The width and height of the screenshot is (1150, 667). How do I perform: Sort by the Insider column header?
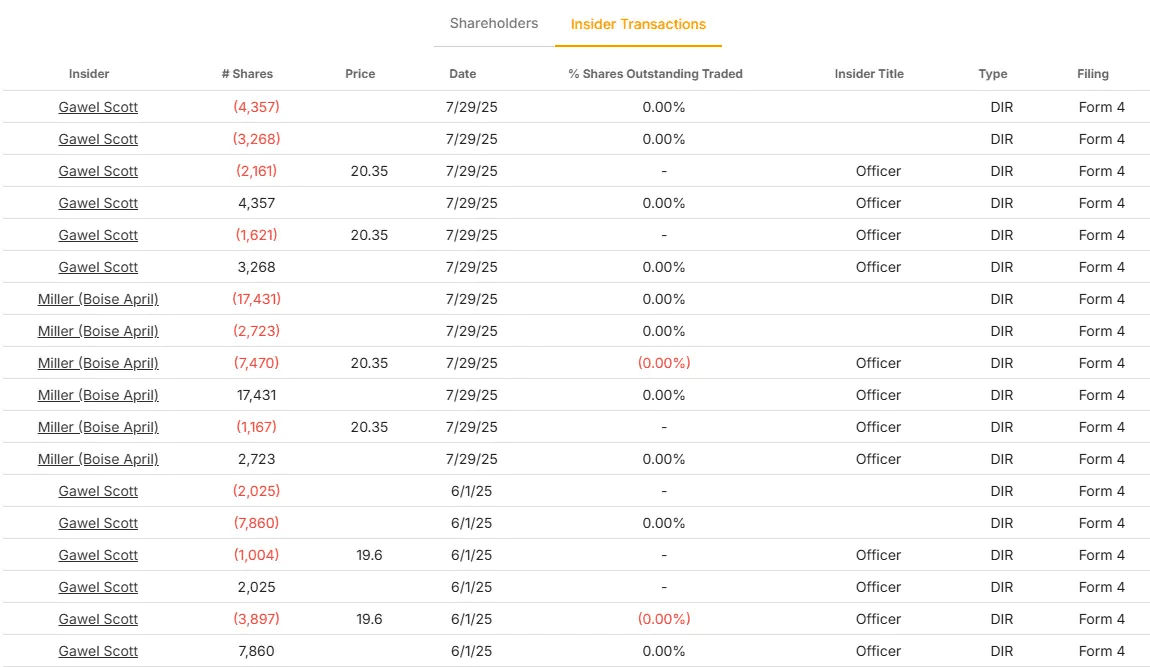pyautogui.click(x=89, y=74)
